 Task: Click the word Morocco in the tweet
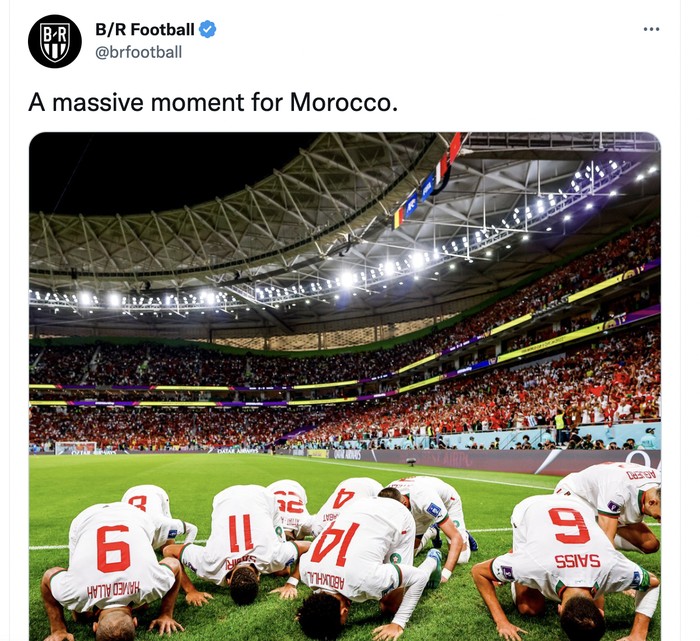tap(343, 102)
